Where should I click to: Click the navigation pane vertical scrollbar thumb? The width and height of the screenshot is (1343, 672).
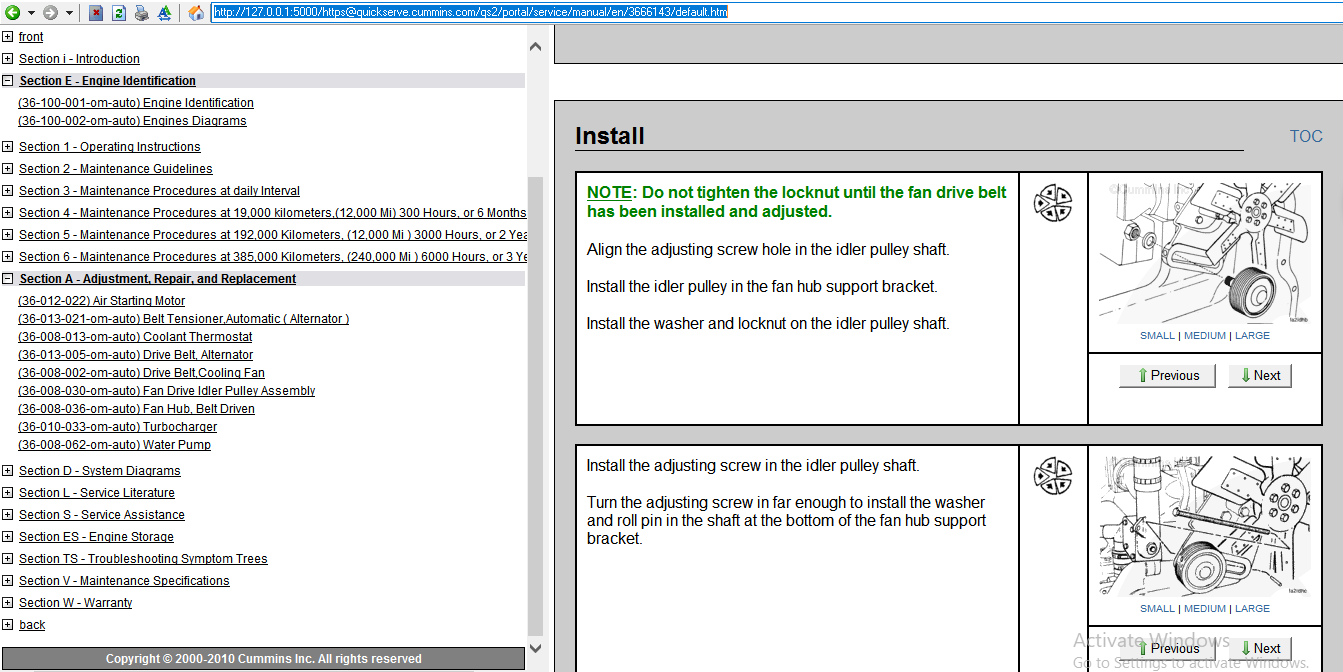coord(535,405)
